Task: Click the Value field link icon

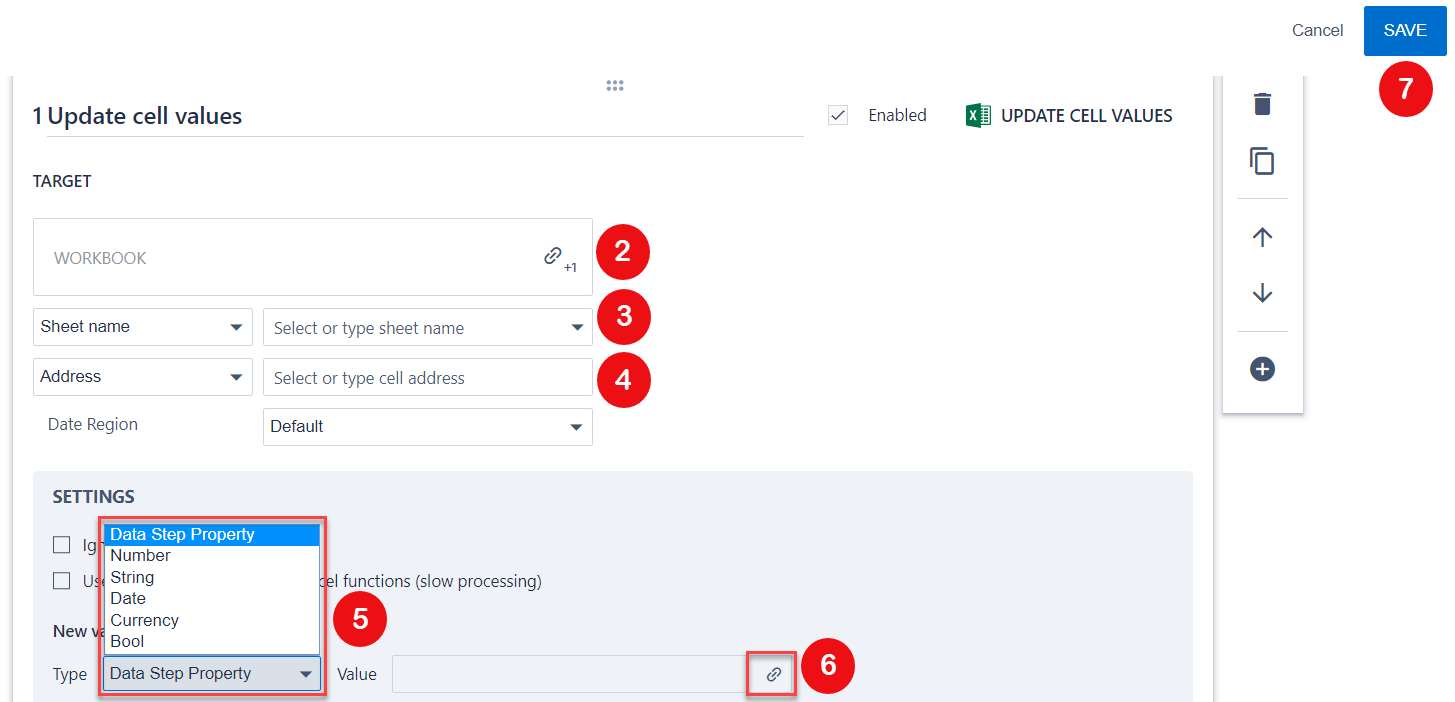Action: click(773, 675)
